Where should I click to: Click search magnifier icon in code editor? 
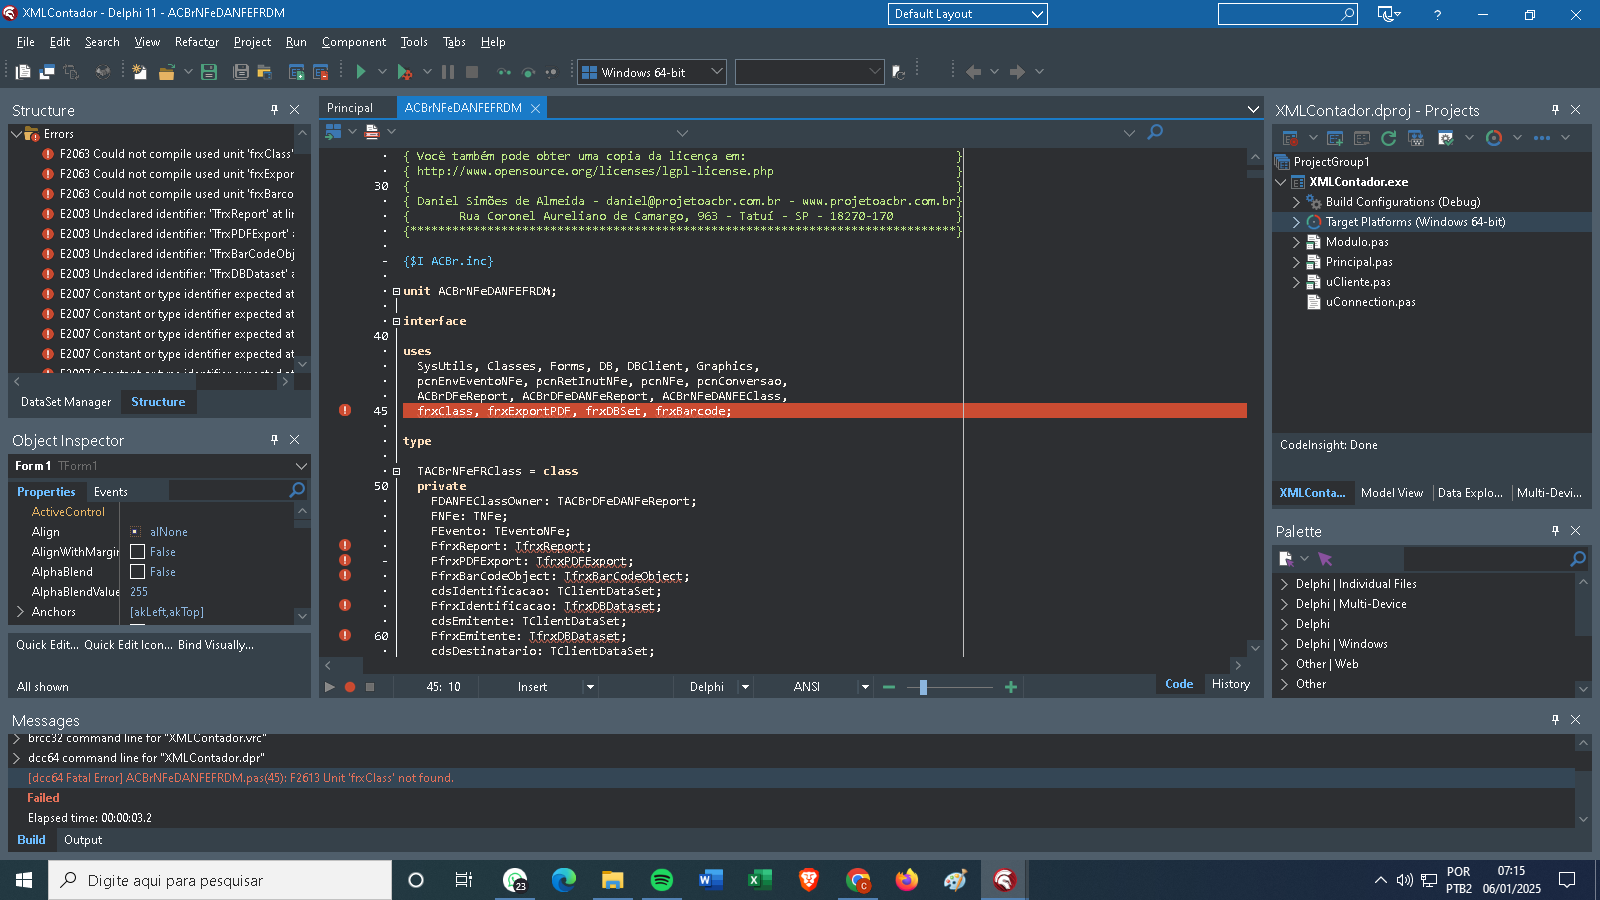(x=1155, y=132)
